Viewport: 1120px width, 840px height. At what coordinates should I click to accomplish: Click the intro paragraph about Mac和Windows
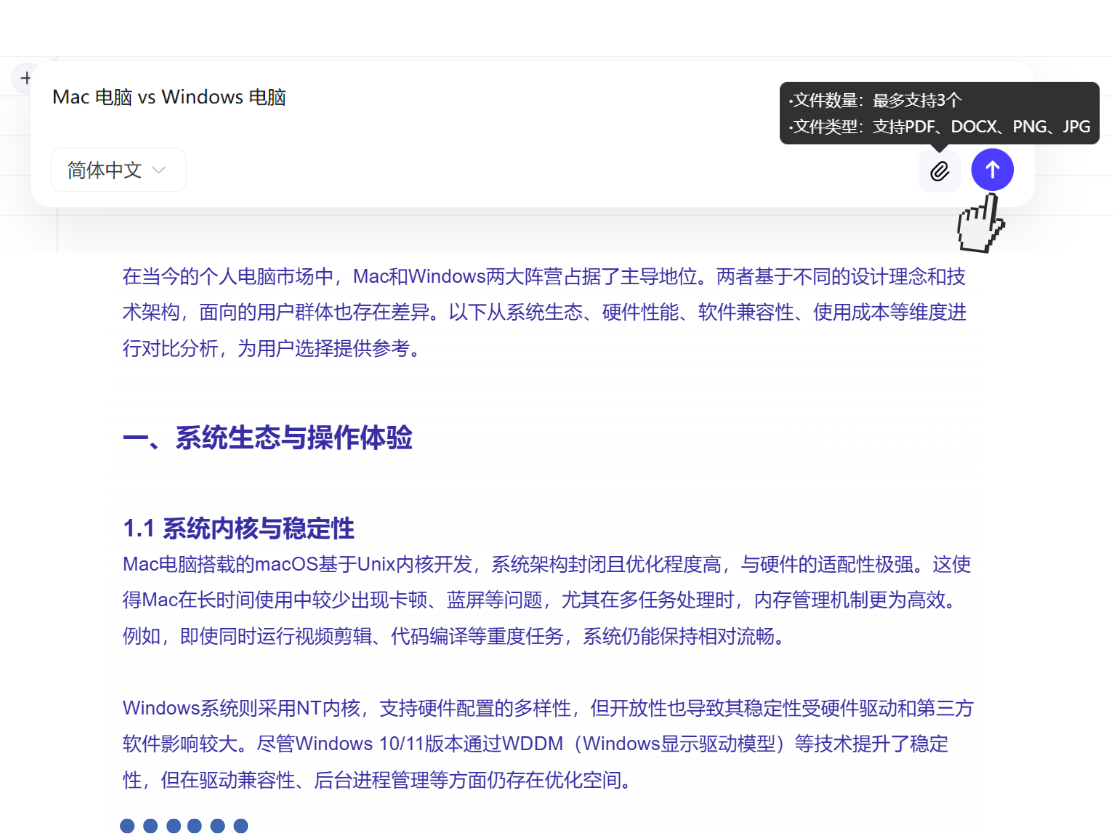point(545,312)
